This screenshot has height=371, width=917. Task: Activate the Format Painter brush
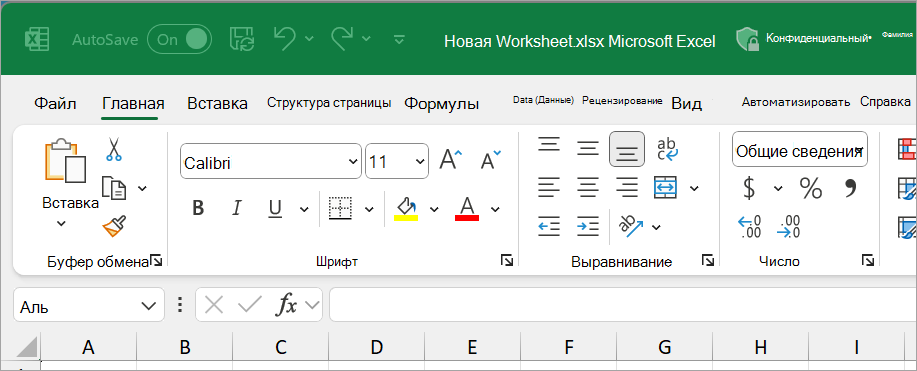click(x=114, y=226)
